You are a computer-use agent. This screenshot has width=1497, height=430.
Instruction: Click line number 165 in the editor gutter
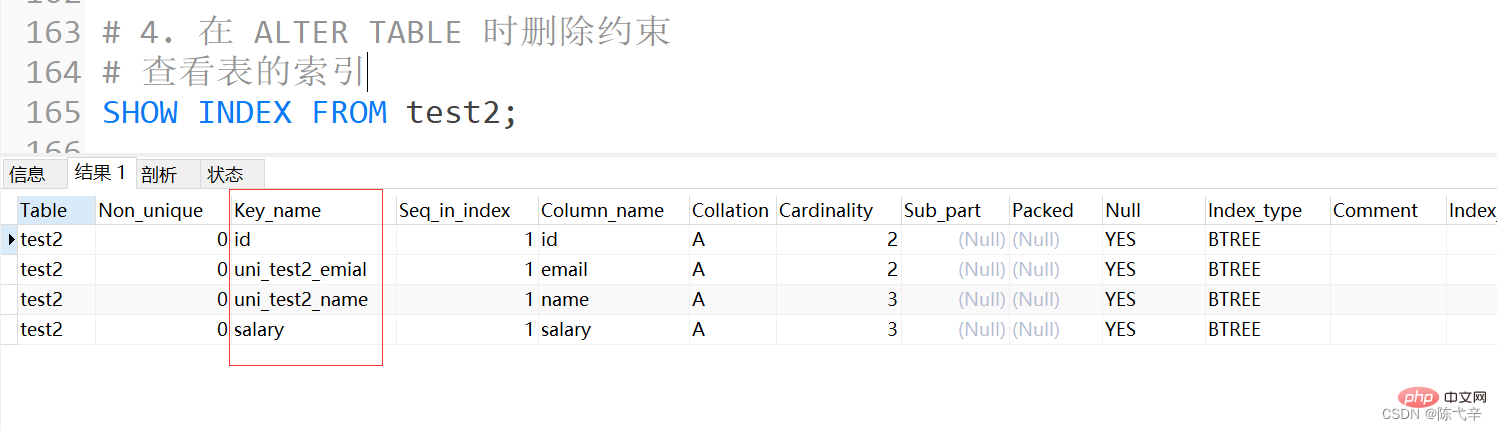(x=54, y=113)
